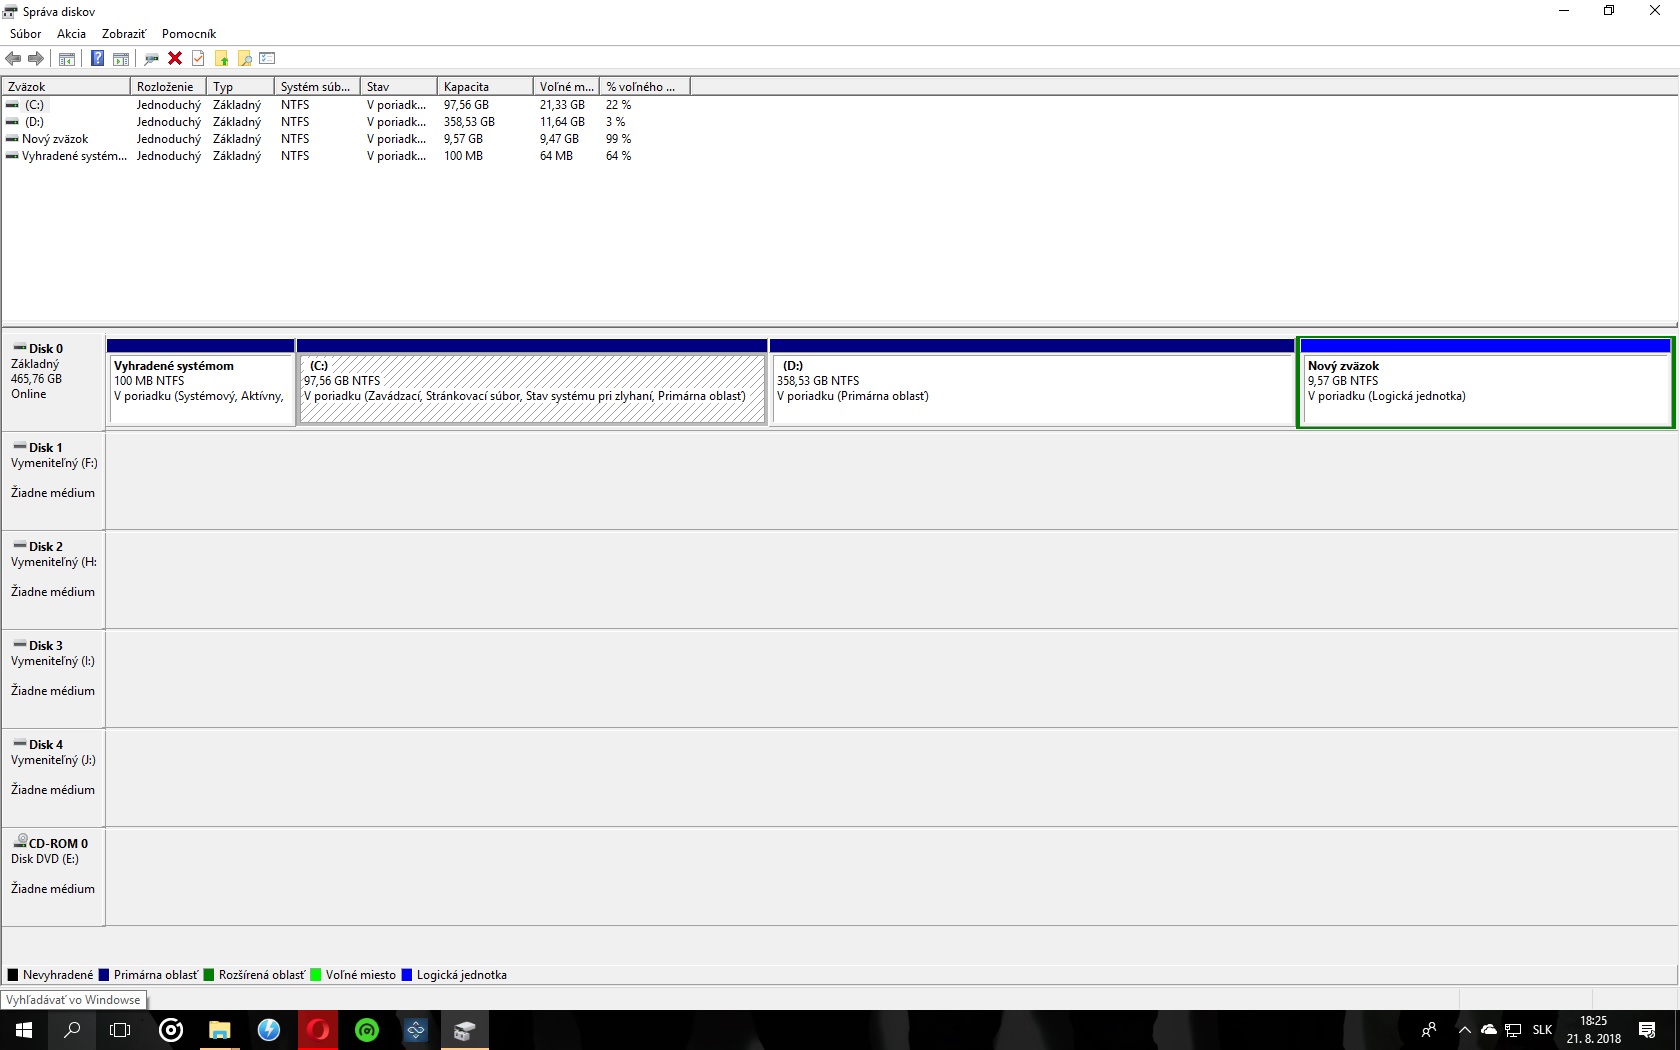Click the Back arrow in the toolbar
The width and height of the screenshot is (1680, 1050).
(x=13, y=58)
